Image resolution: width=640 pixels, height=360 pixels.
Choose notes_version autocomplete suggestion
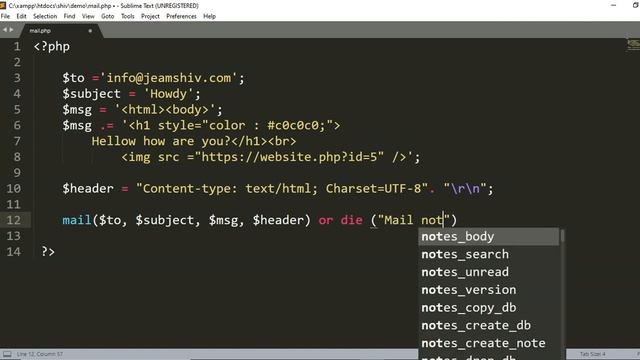point(489,290)
